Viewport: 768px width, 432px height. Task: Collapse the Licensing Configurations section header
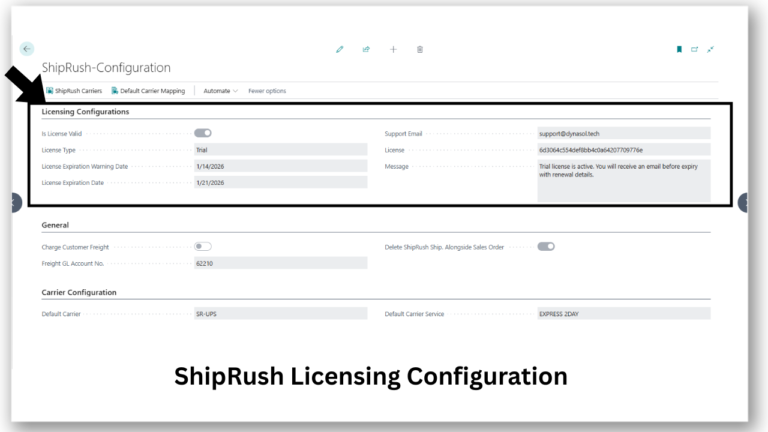point(85,112)
